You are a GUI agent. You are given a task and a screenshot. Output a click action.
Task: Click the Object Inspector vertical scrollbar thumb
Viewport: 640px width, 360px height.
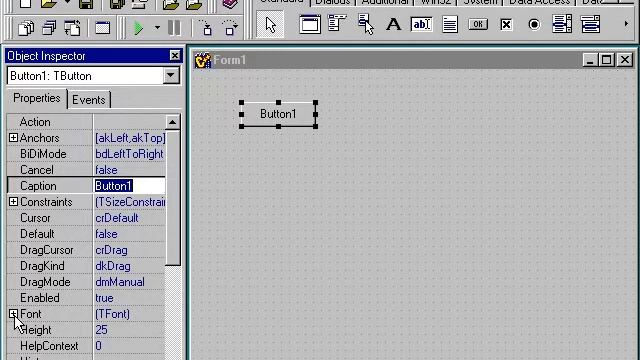(x=172, y=198)
